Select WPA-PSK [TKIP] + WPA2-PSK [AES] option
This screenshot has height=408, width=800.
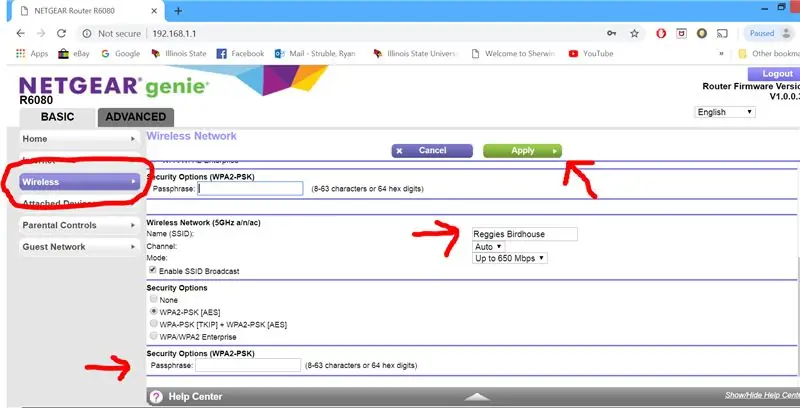click(154, 324)
